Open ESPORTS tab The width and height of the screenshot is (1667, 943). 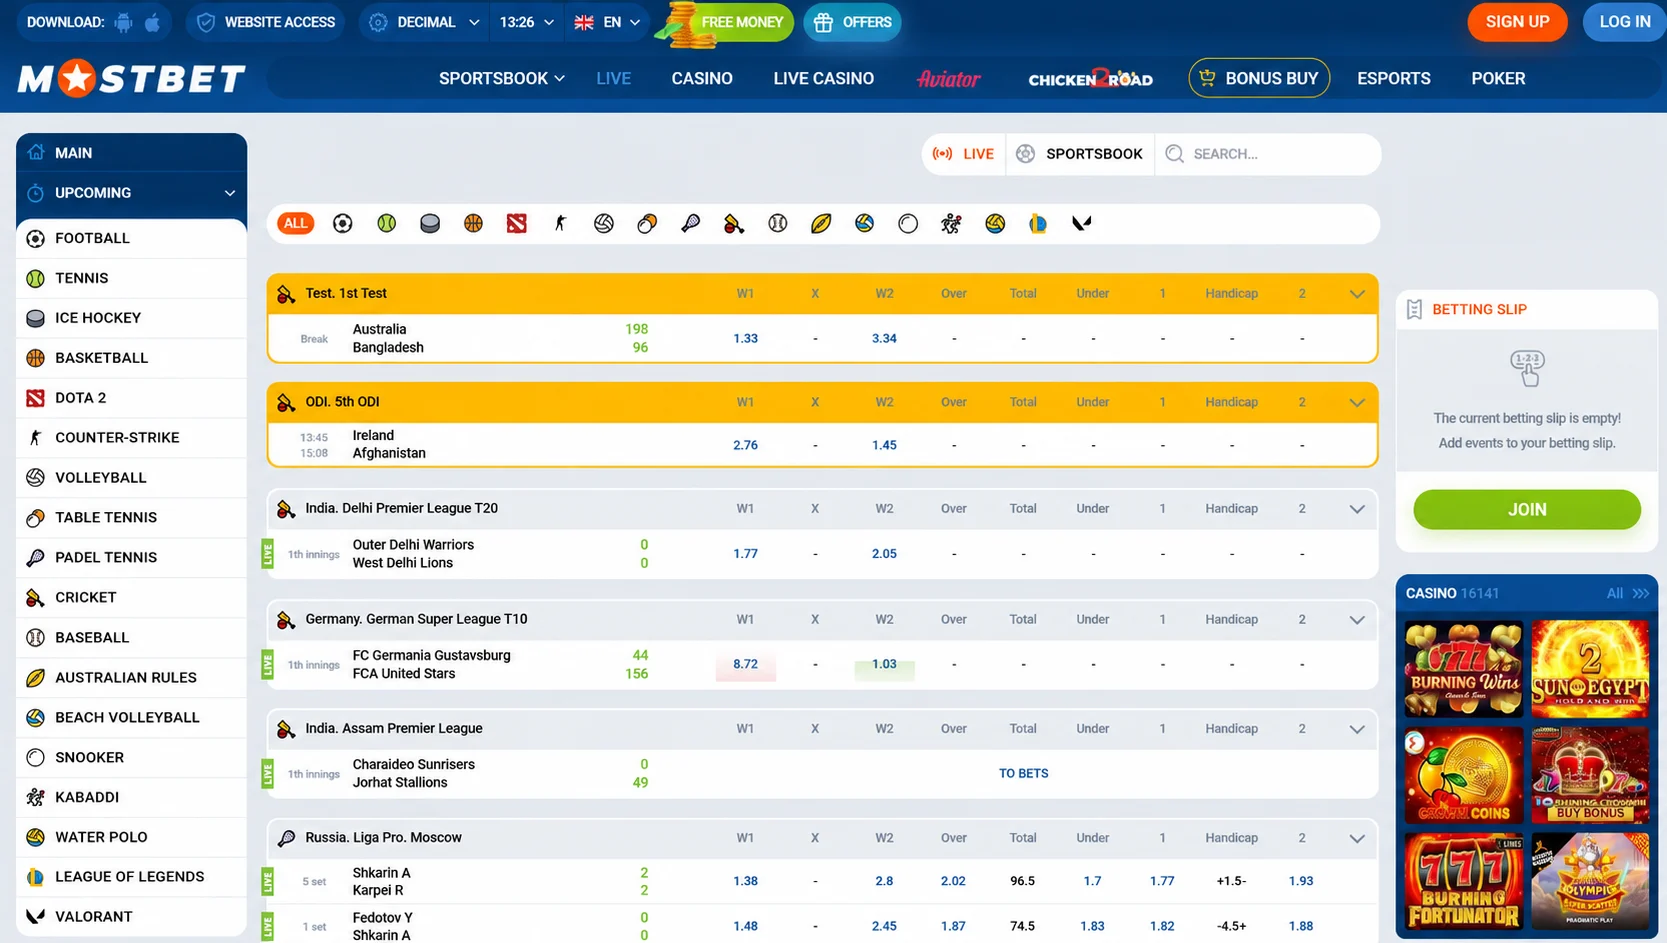(x=1393, y=79)
